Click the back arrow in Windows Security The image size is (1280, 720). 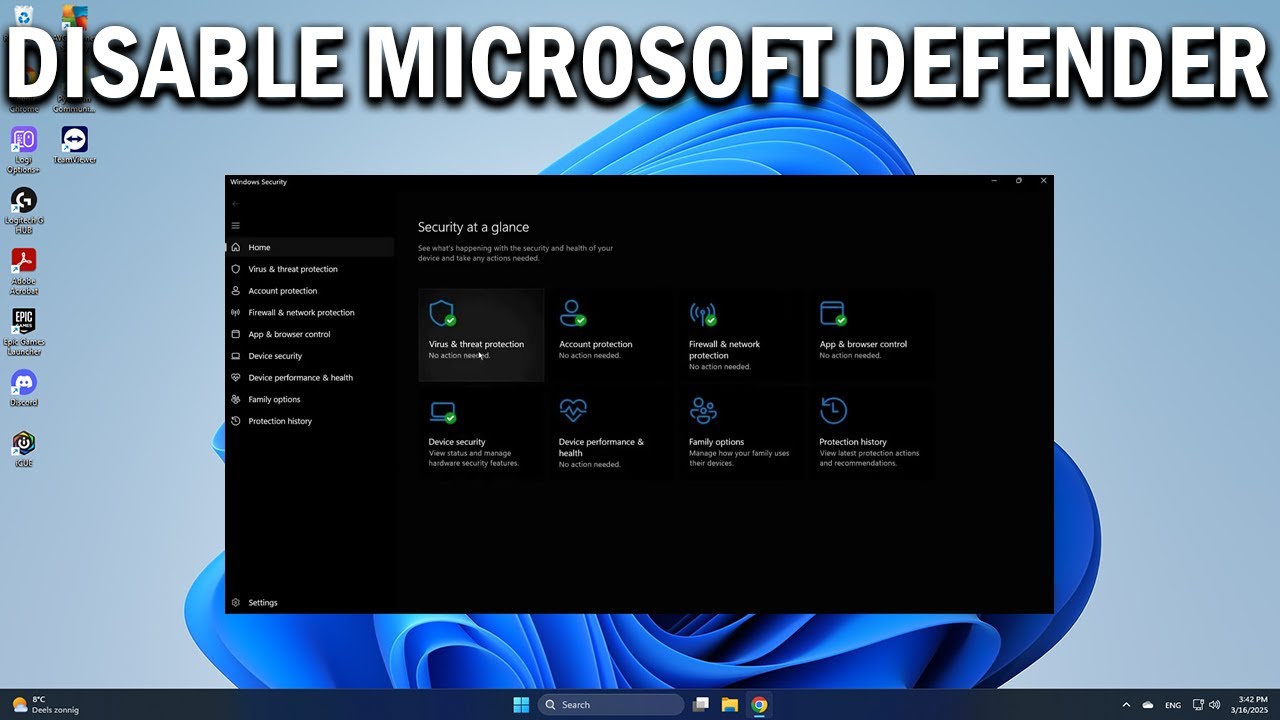tap(236, 204)
